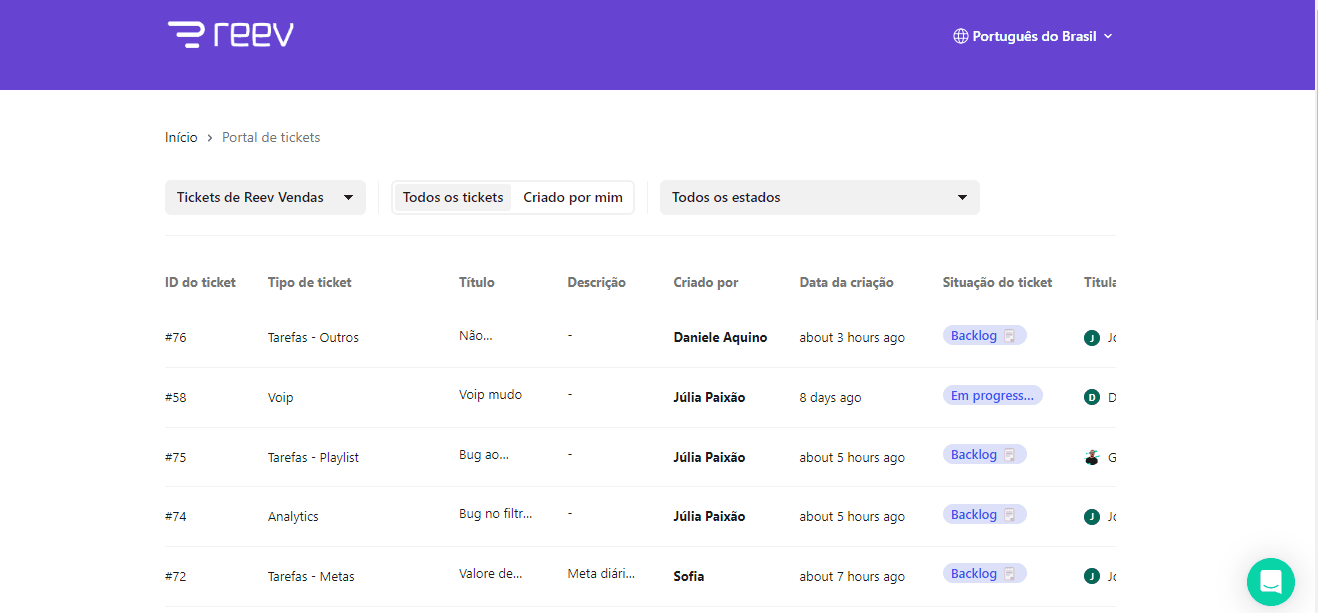Click the Bug no filtr... ticket title
Image resolution: width=1318 pixels, height=613 pixels.
point(496,513)
